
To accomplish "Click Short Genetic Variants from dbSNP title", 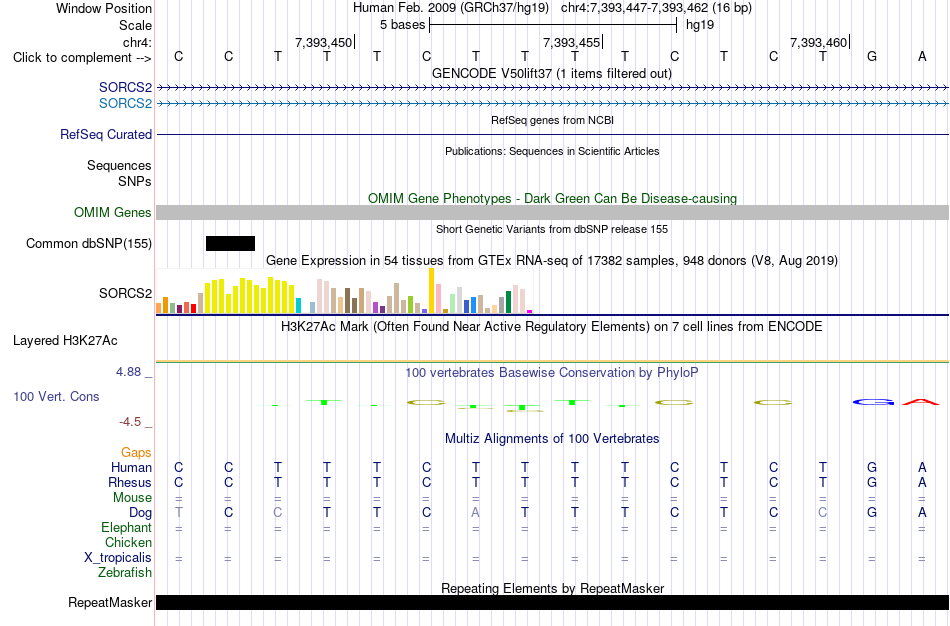I will click(552, 229).
